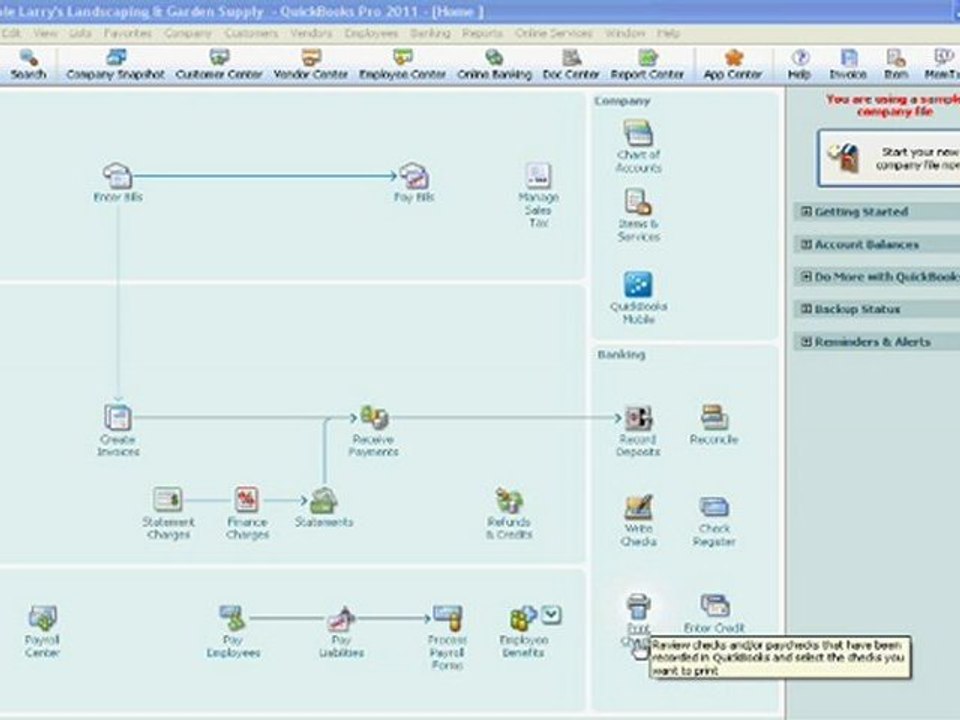Open the Edit menu
The width and height of the screenshot is (960, 720).
click(11, 33)
